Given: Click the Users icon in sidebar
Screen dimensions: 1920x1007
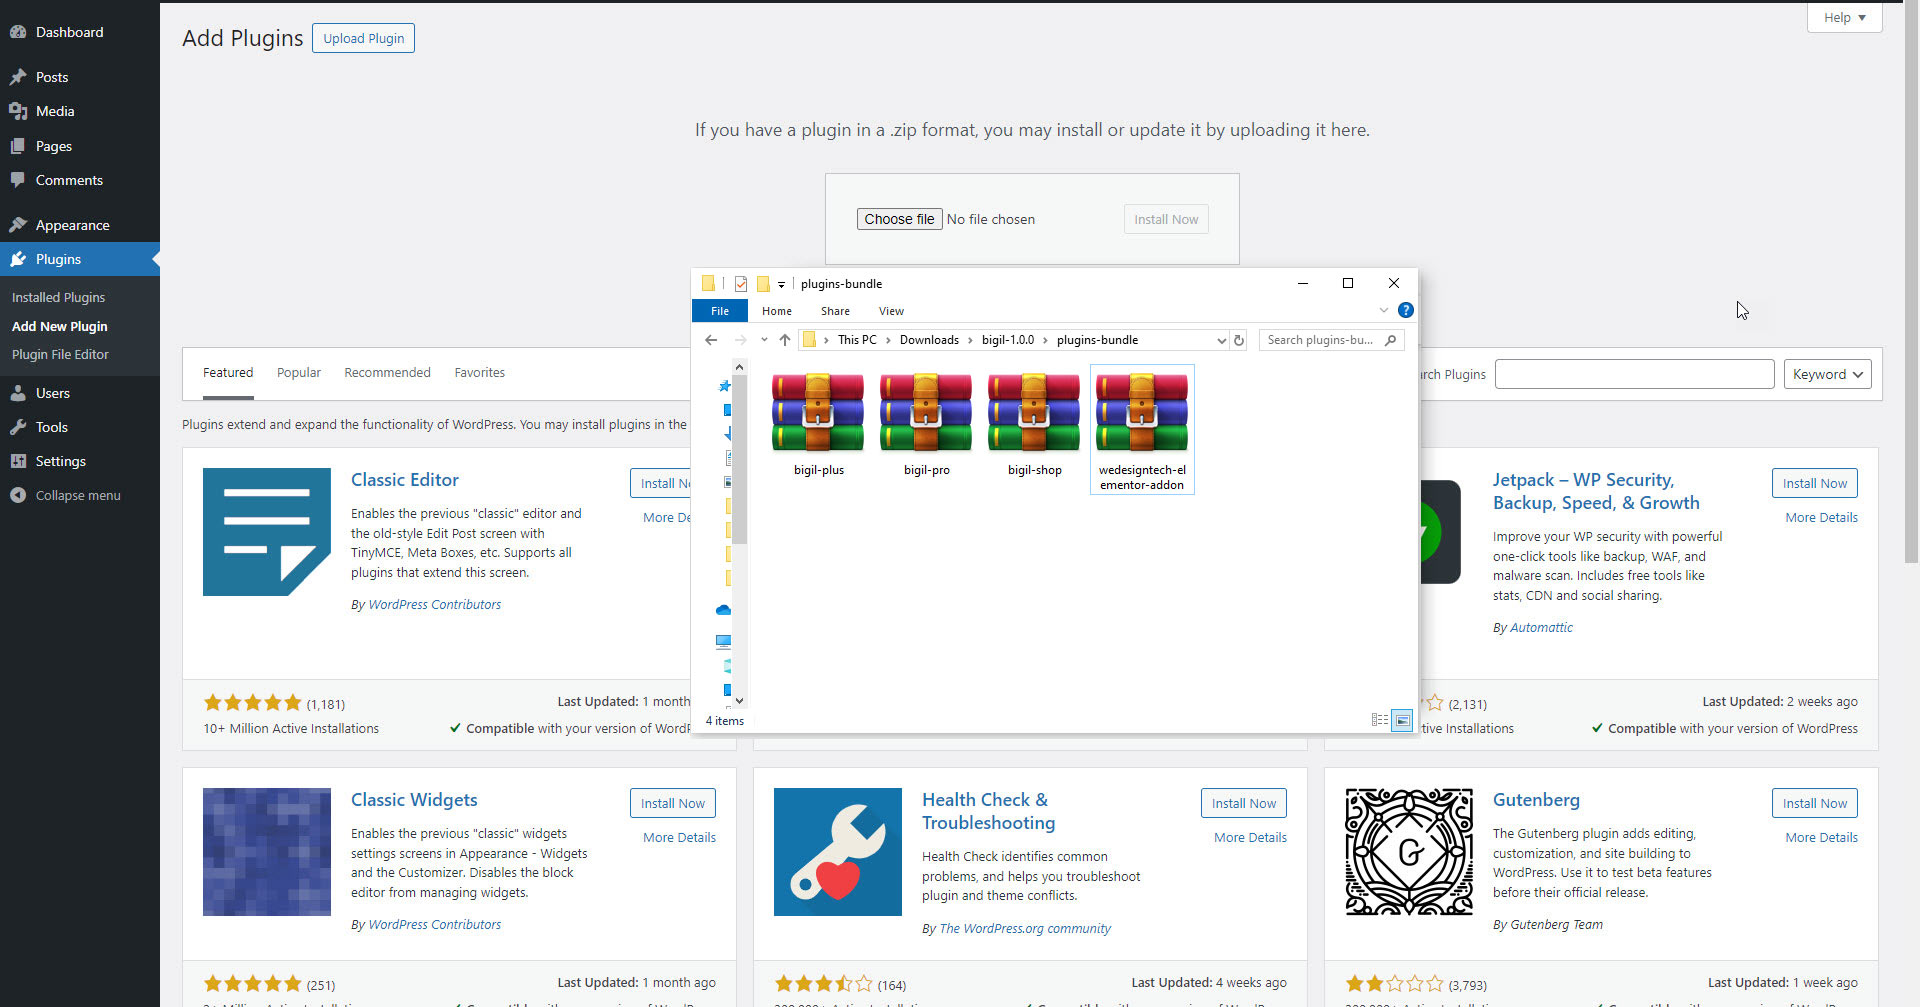Looking at the screenshot, I should (18, 393).
